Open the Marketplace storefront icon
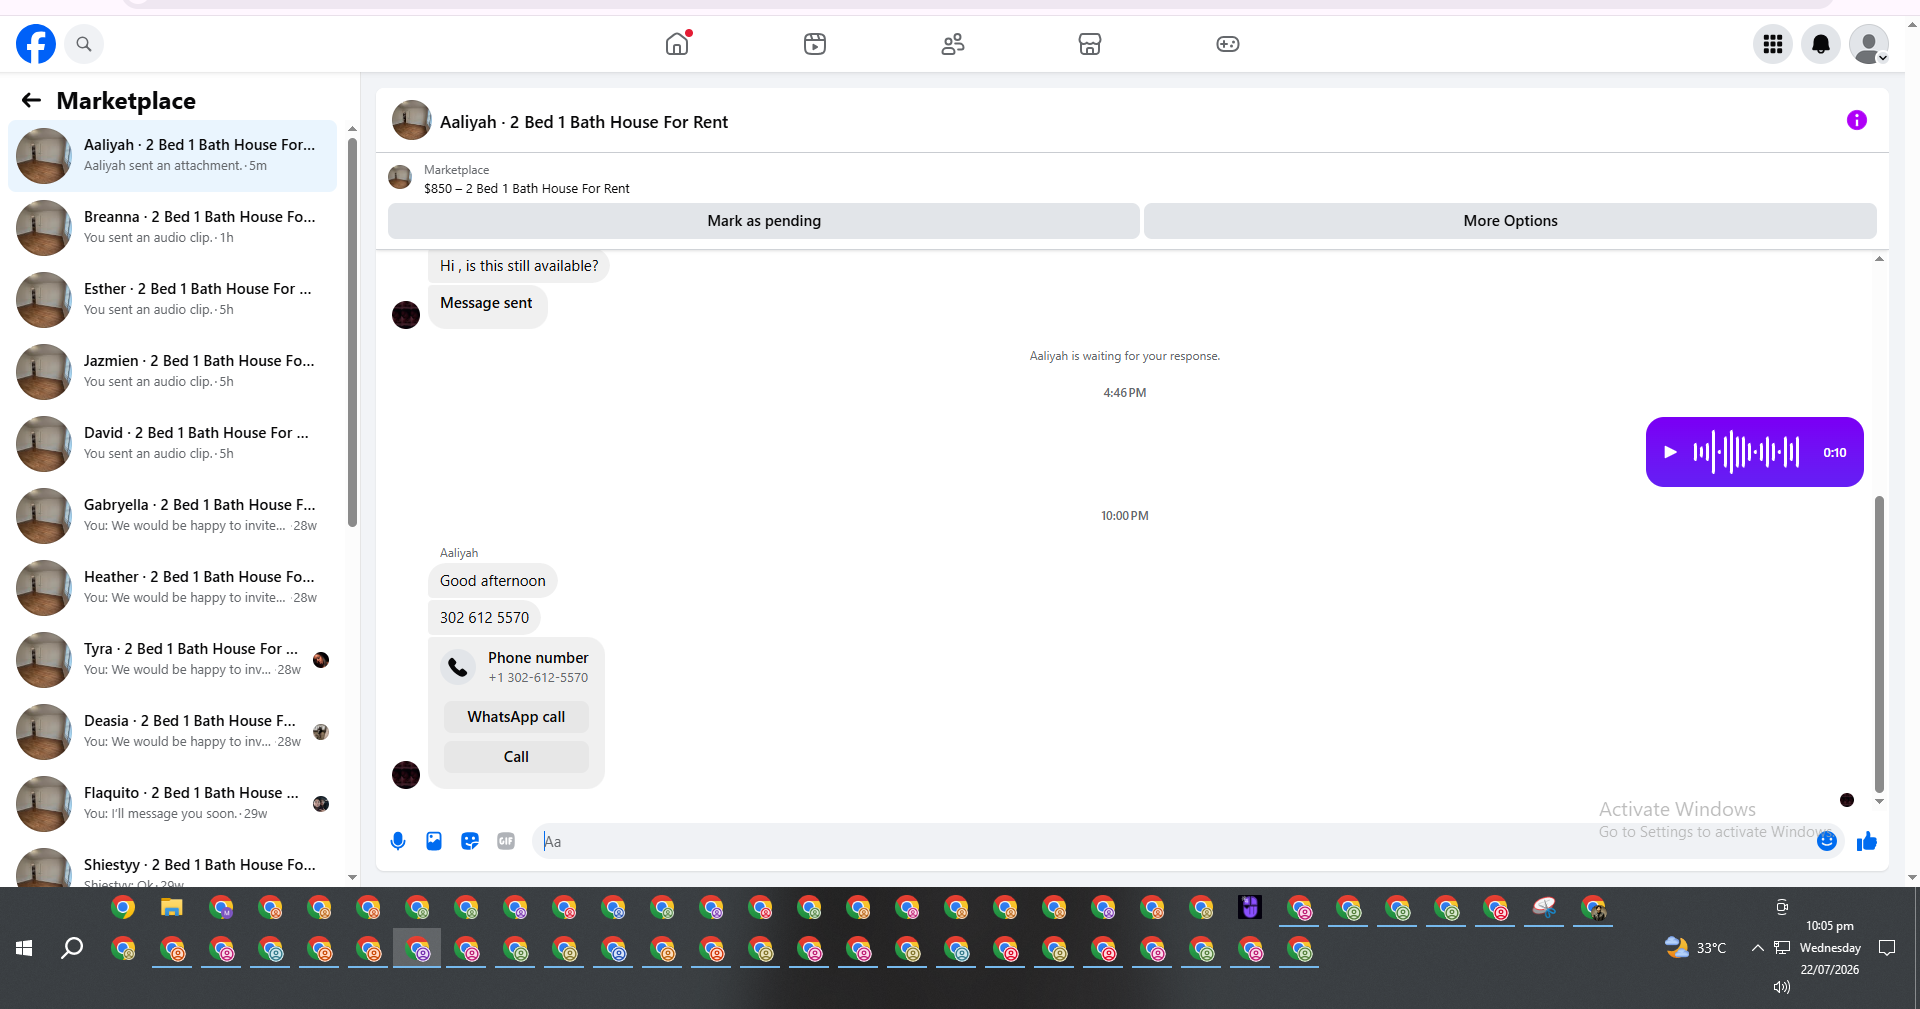Viewport: 1920px width, 1009px height. point(1090,44)
